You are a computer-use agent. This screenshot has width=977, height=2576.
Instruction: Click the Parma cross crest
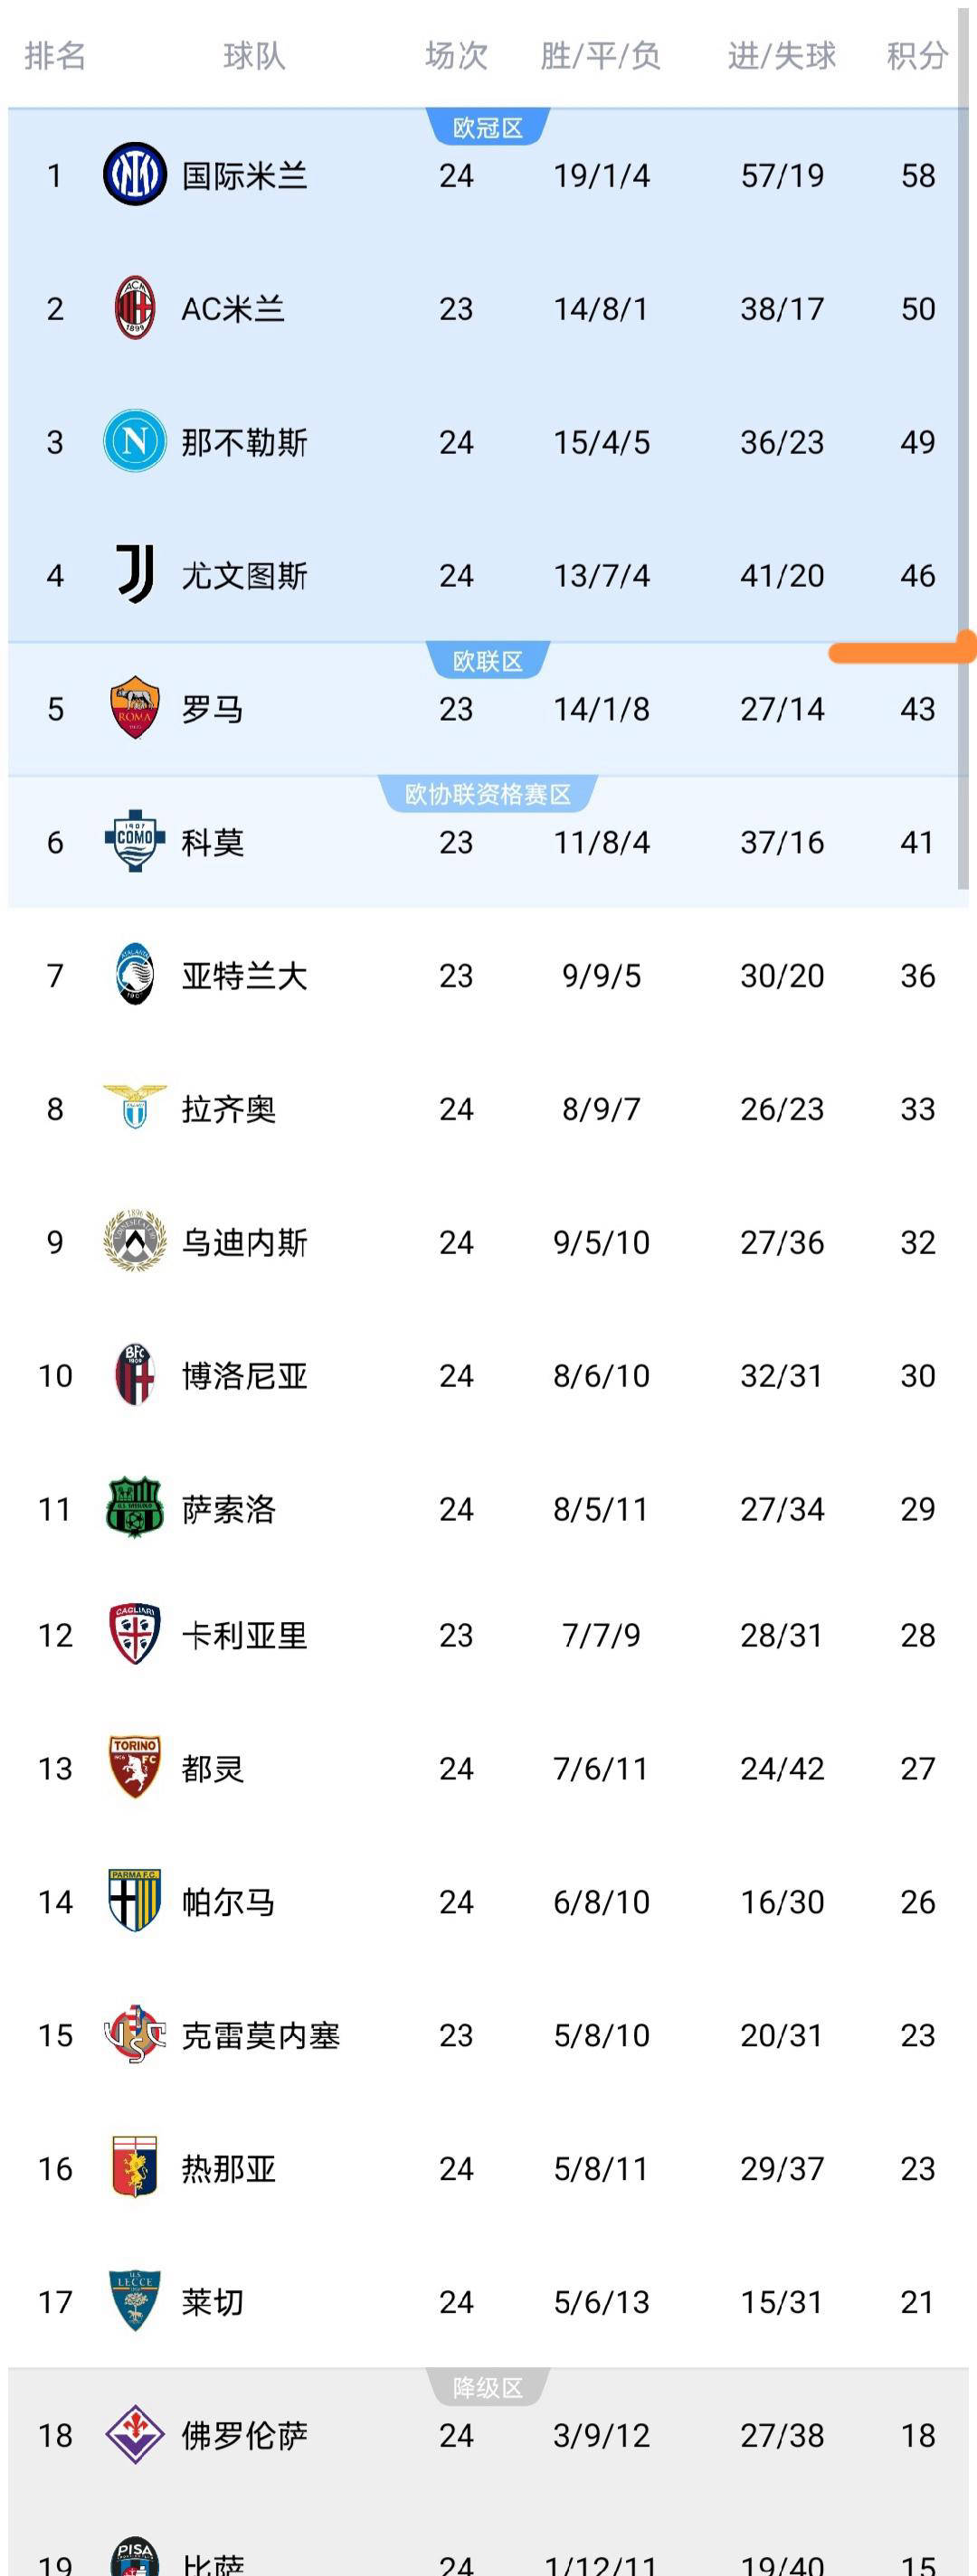pos(135,1901)
